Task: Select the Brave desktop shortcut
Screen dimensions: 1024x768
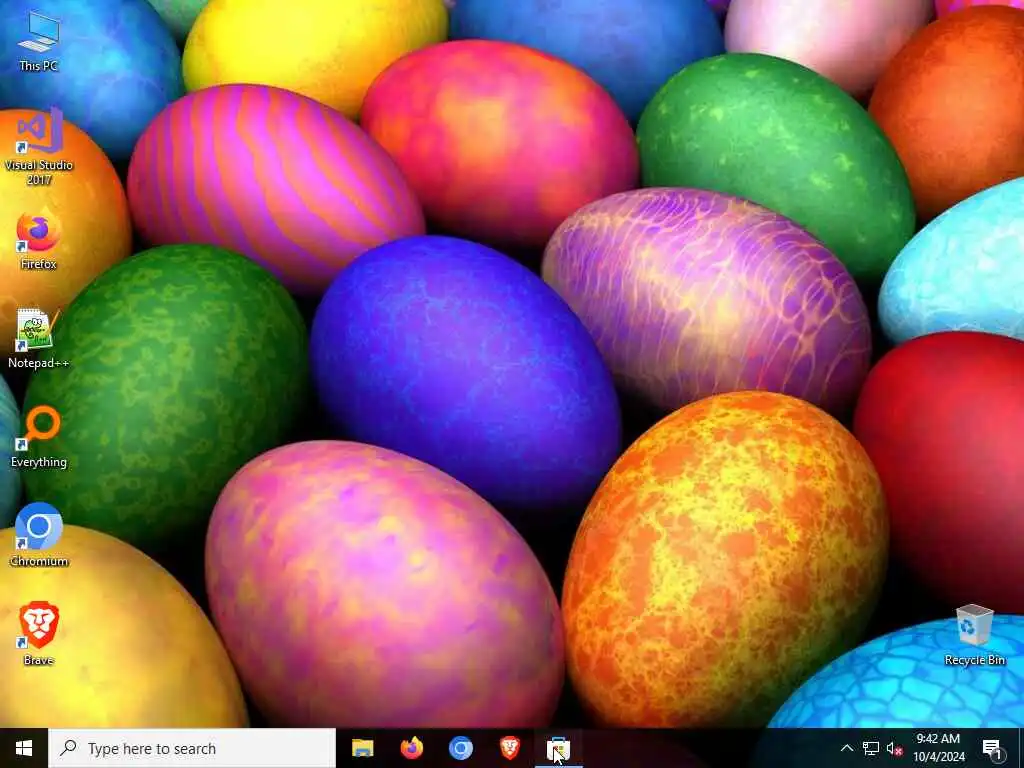Action: pos(39,634)
